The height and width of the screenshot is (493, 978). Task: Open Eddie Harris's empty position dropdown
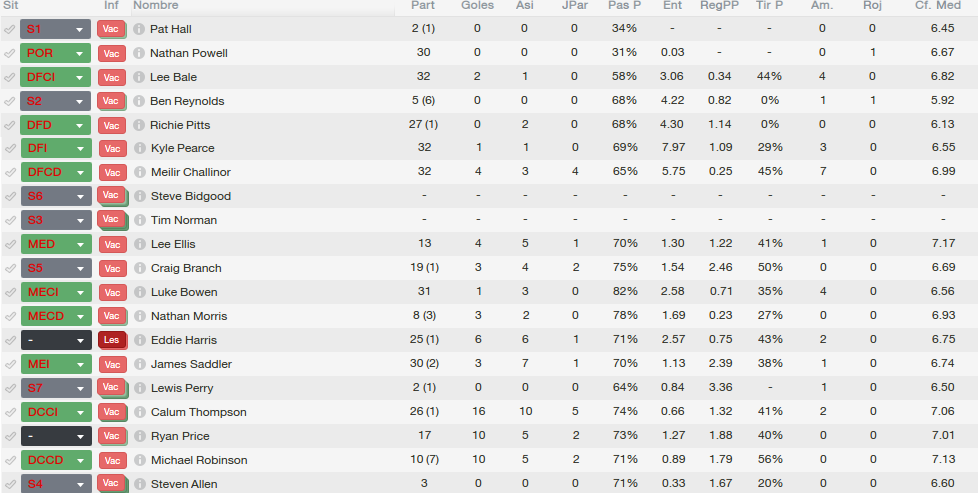tap(56, 340)
